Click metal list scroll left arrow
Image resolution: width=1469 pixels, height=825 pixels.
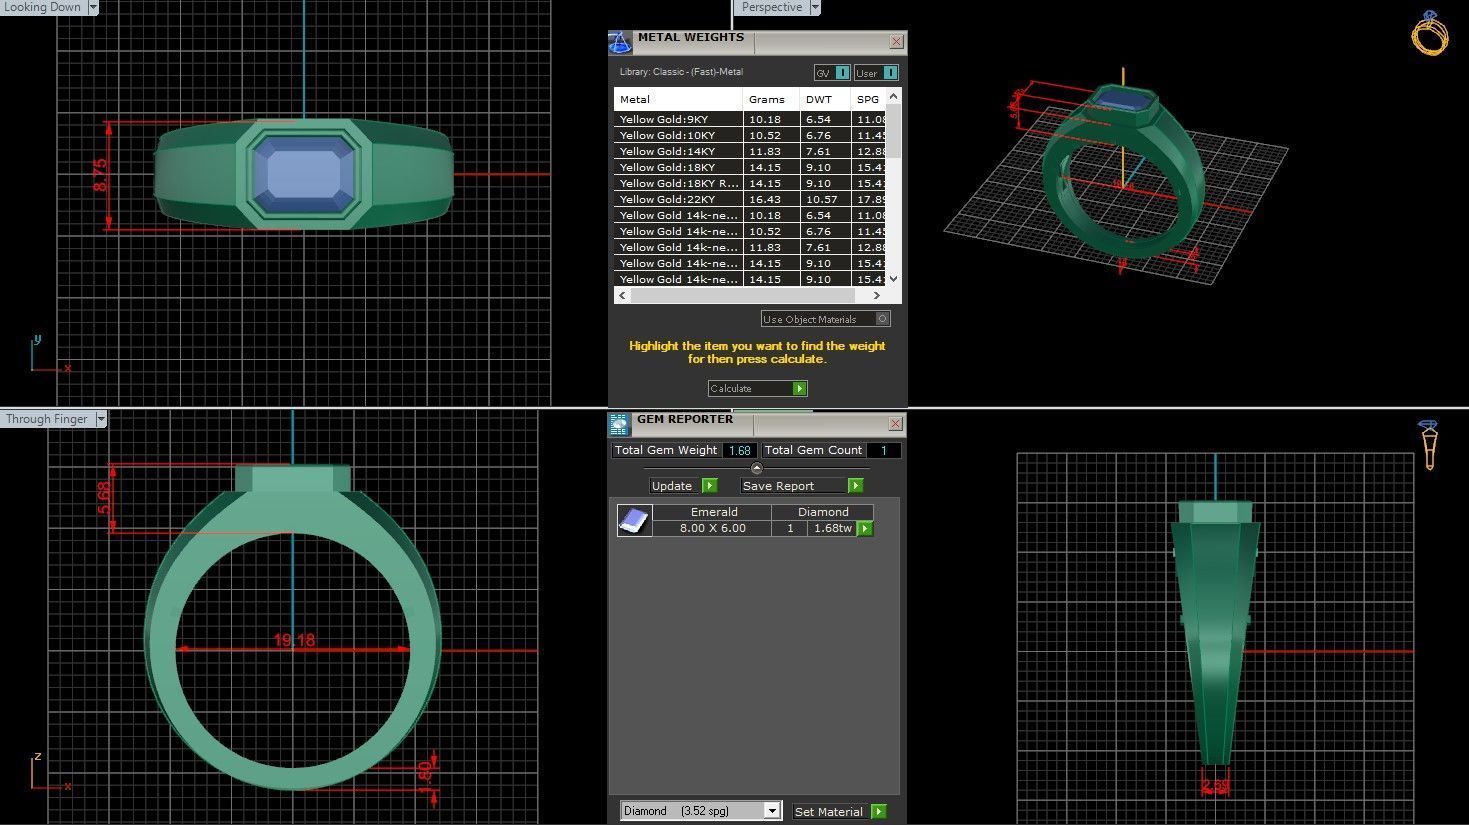coord(622,296)
